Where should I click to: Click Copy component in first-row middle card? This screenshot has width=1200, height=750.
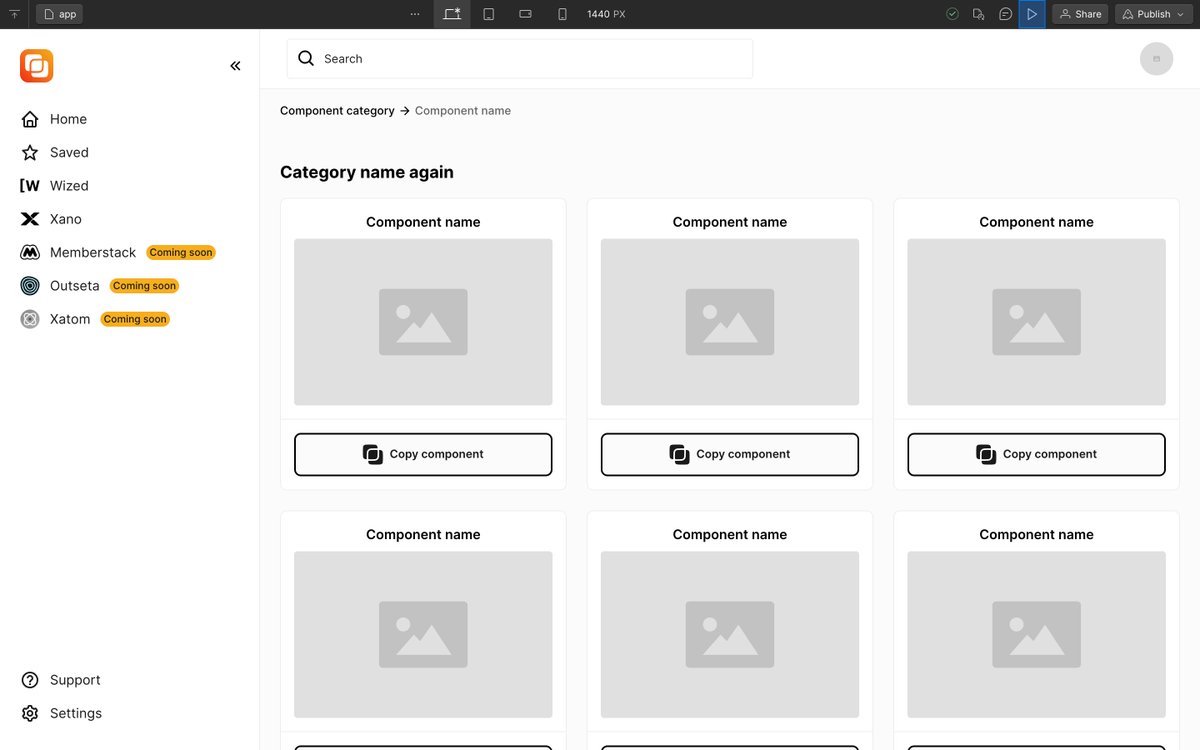pyautogui.click(x=730, y=454)
